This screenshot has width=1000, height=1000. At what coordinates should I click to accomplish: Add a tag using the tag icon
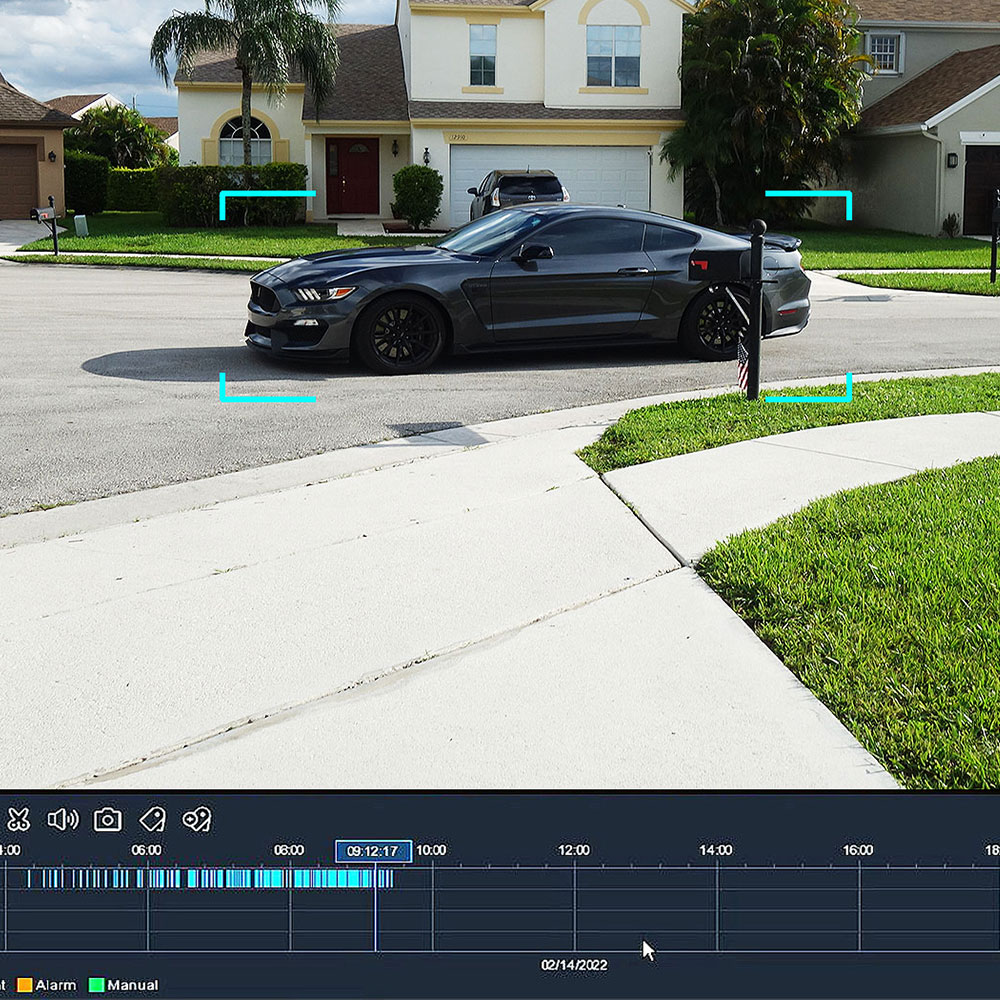click(152, 820)
